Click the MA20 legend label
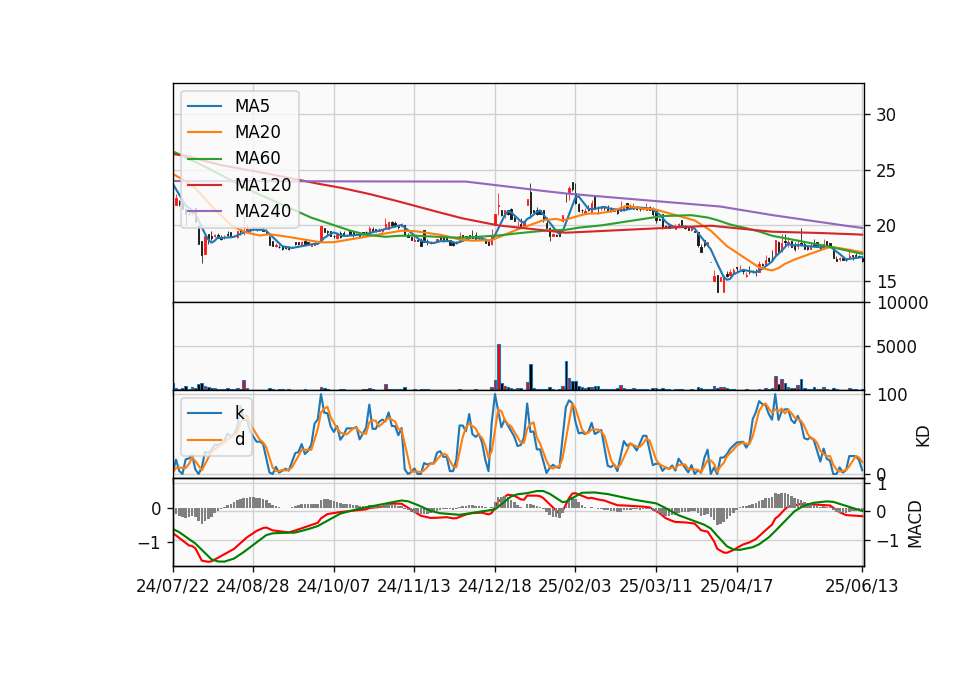Viewport: 960px width, 690px height. click(258, 132)
